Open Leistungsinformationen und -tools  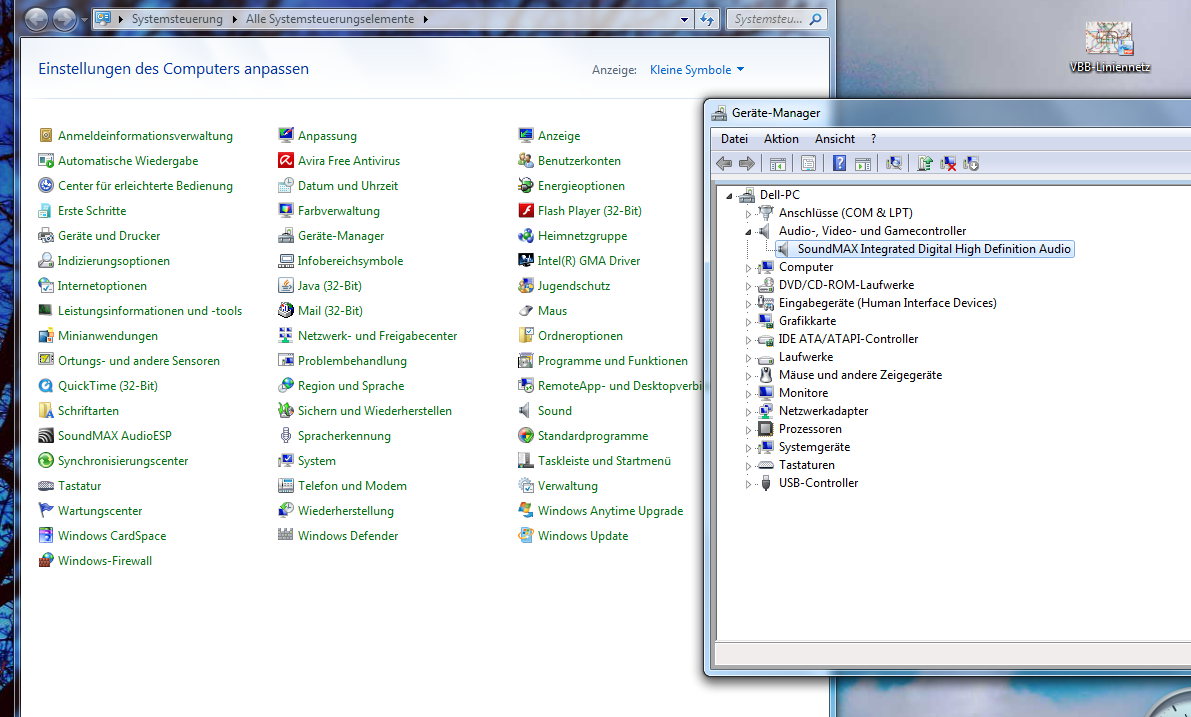point(150,311)
